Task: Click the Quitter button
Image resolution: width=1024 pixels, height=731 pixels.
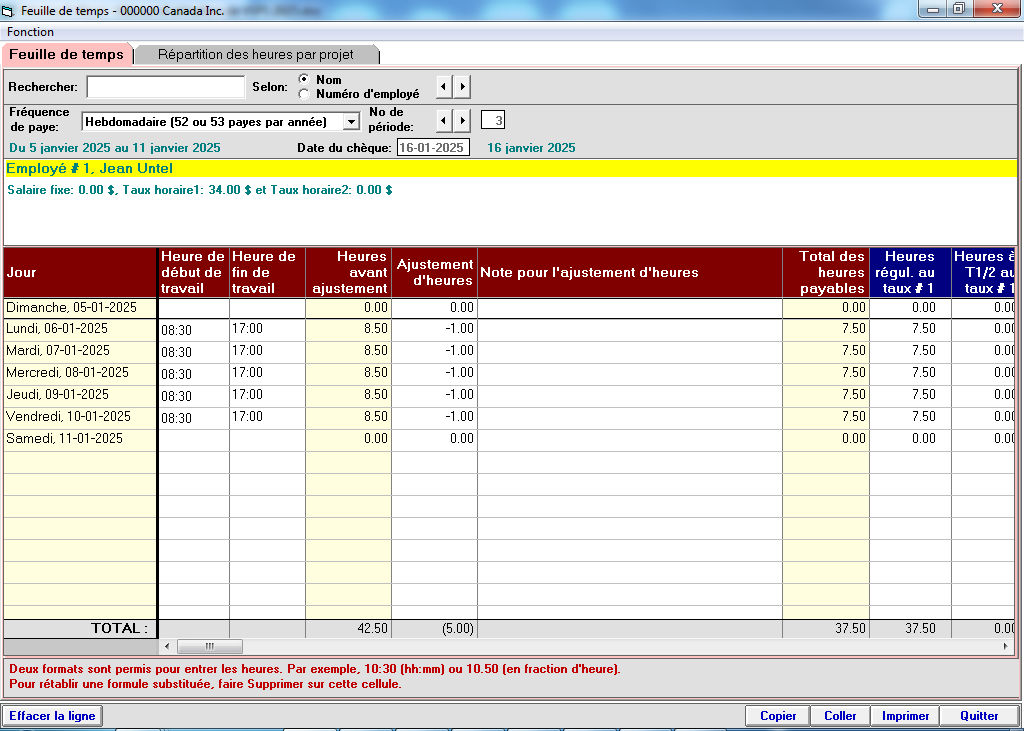Action: coord(979,716)
